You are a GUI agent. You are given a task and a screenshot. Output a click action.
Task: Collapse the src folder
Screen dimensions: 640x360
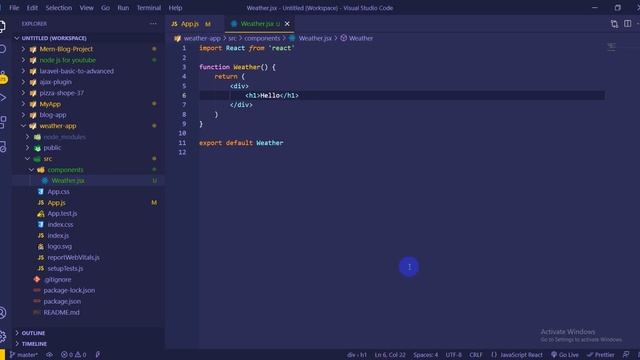[x=47, y=159]
